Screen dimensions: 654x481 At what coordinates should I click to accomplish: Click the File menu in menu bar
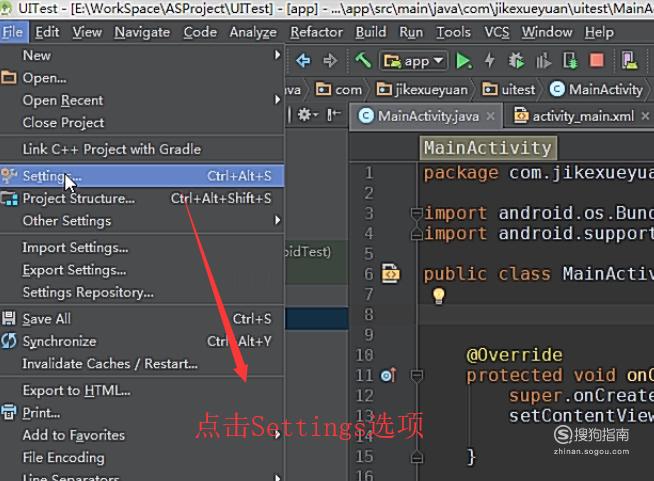[x=13, y=32]
